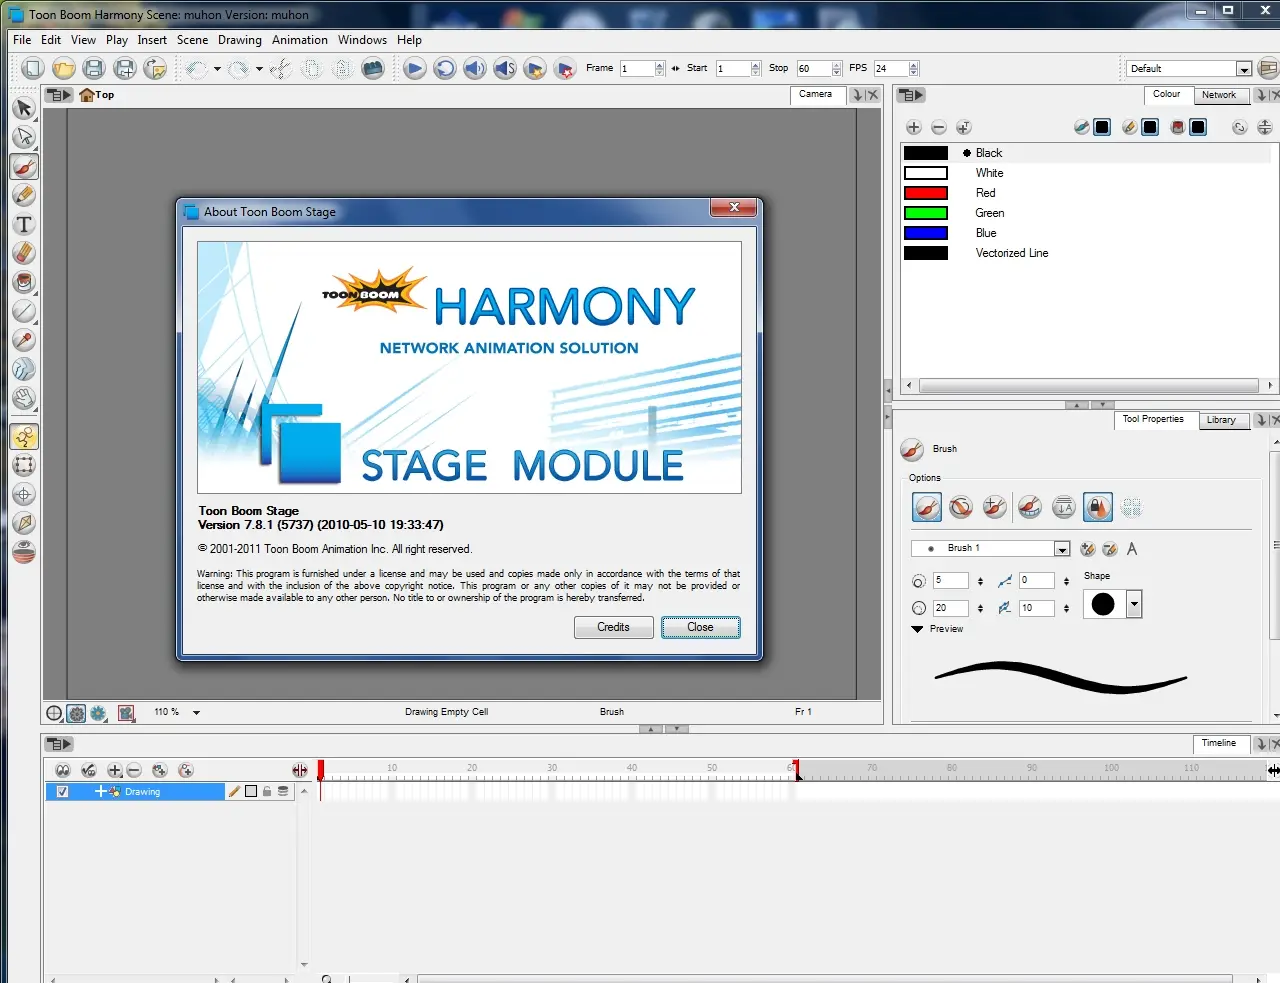Viewport: 1280px width, 983px height.
Task: Open the Drawing menu
Action: tap(240, 40)
